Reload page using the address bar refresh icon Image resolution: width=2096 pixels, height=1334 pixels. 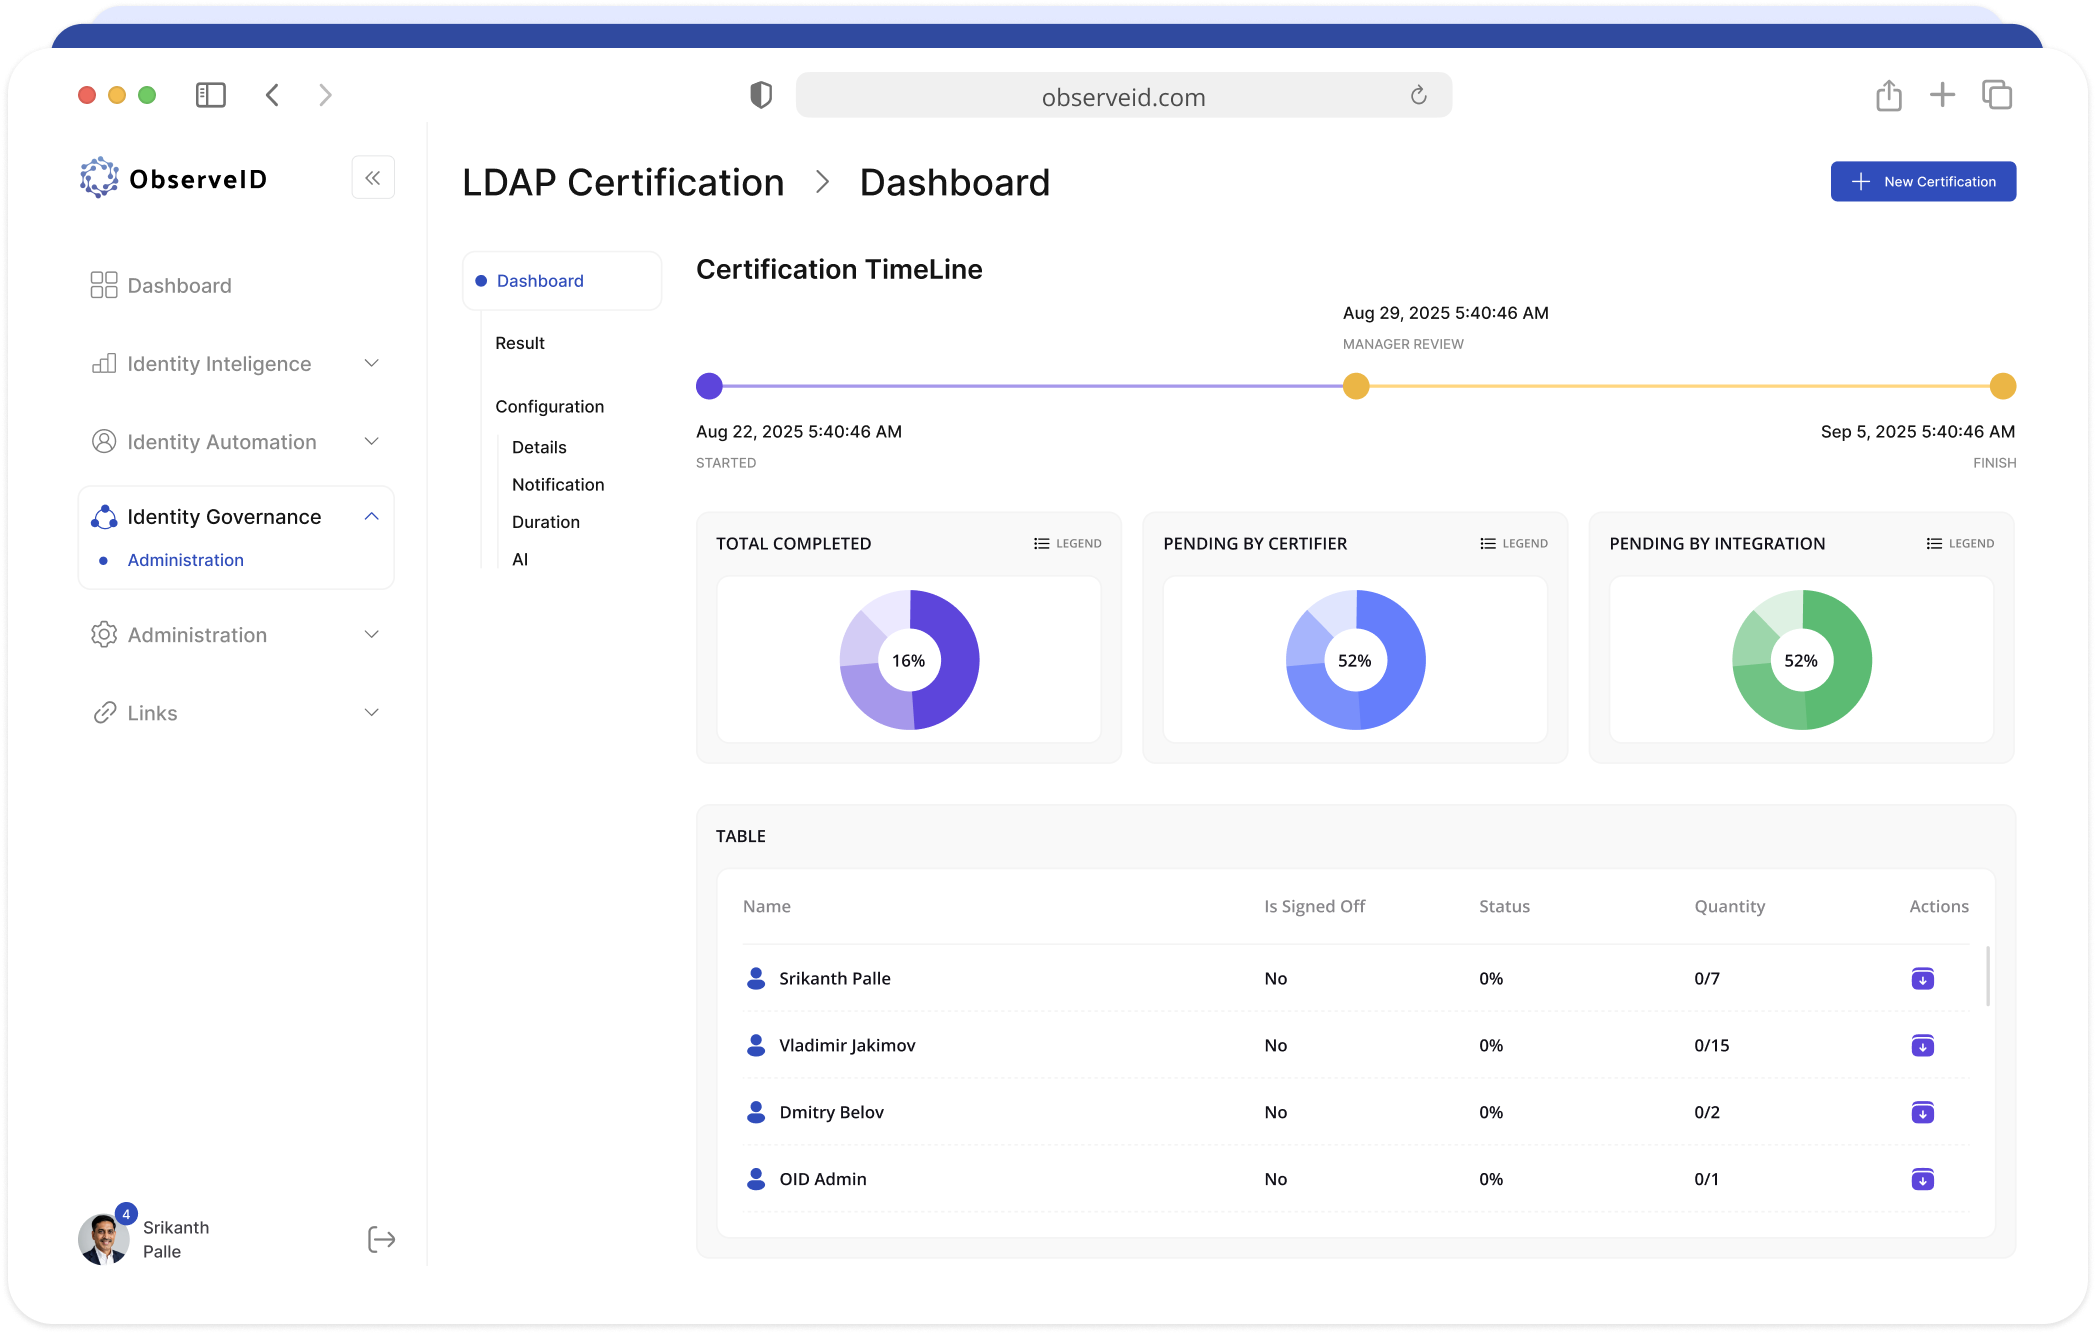[1418, 96]
